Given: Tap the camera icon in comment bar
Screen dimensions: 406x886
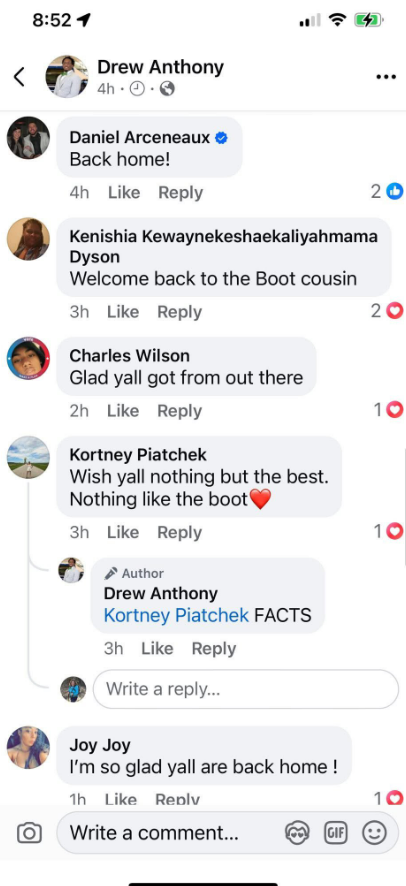Looking at the screenshot, I should point(29,832).
